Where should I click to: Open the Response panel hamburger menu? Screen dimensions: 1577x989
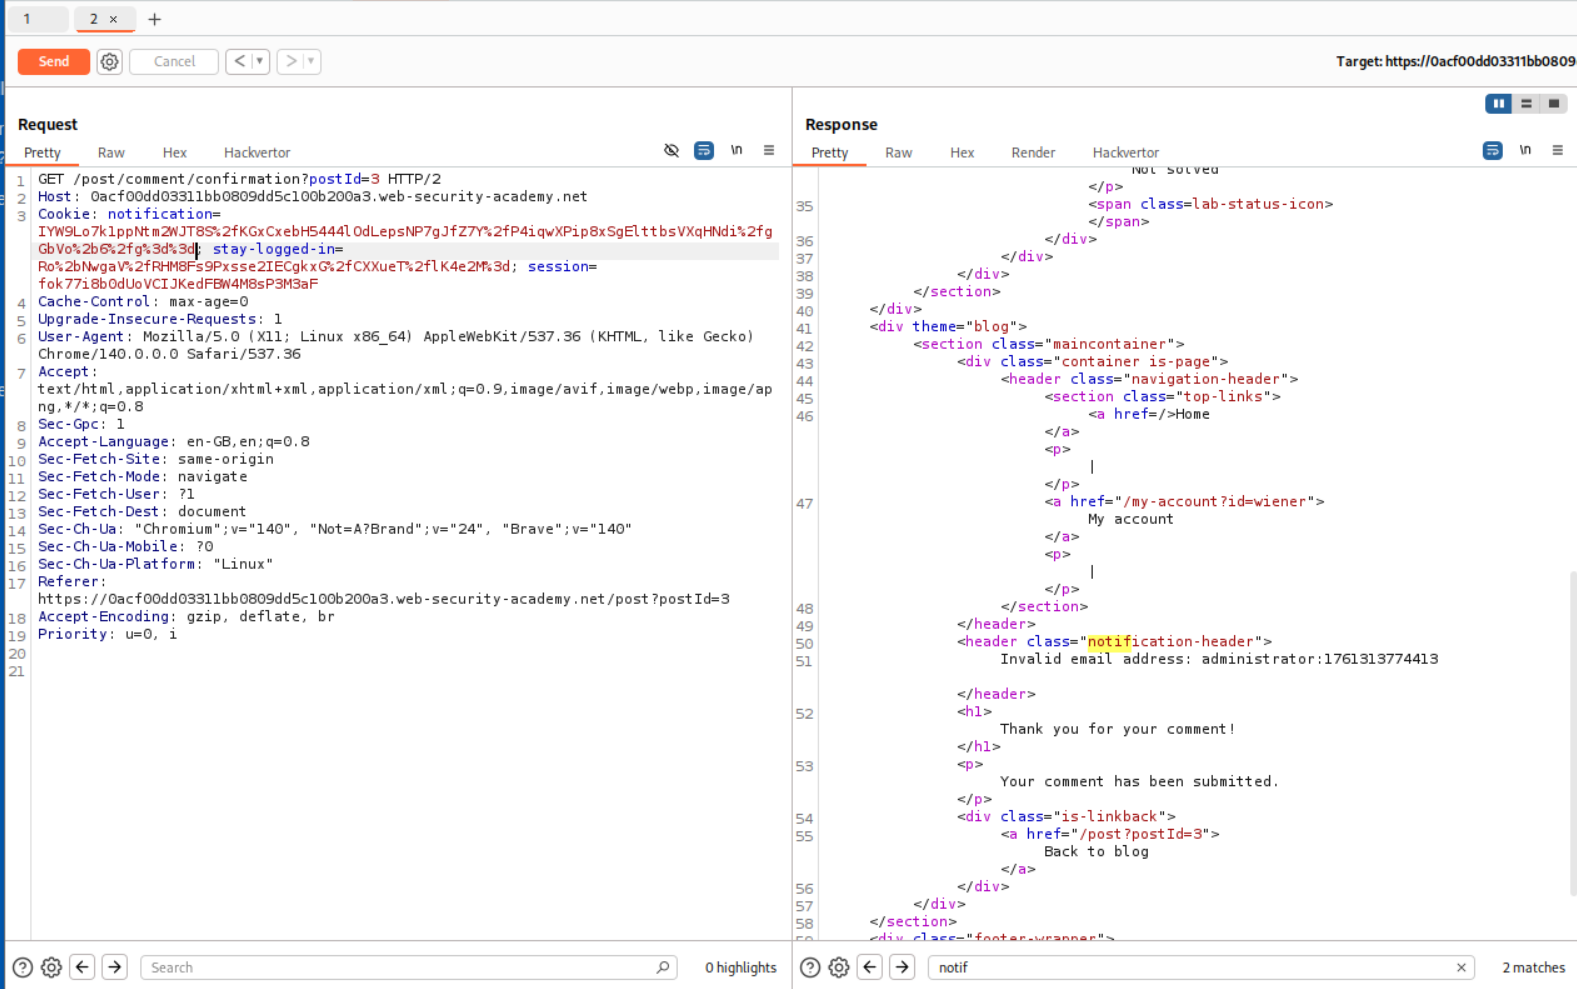(1557, 151)
